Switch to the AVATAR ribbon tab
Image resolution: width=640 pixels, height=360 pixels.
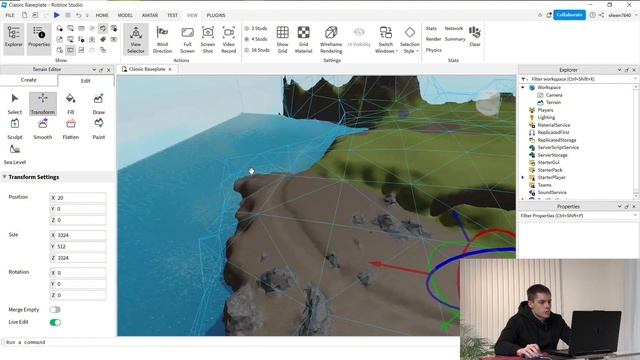coord(150,15)
